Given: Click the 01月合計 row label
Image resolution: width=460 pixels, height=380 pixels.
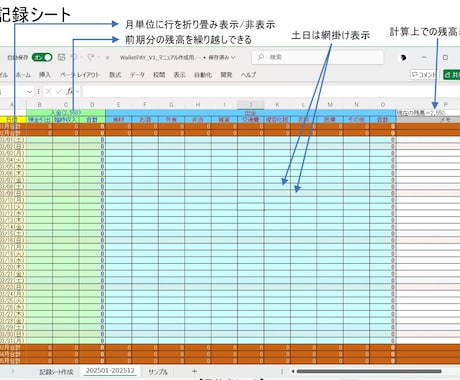Looking at the screenshot, I should tap(13, 126).
